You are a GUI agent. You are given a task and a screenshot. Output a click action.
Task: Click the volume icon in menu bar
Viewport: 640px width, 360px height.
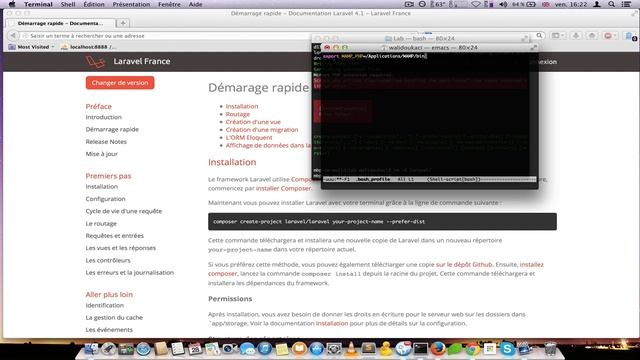pos(503,4)
